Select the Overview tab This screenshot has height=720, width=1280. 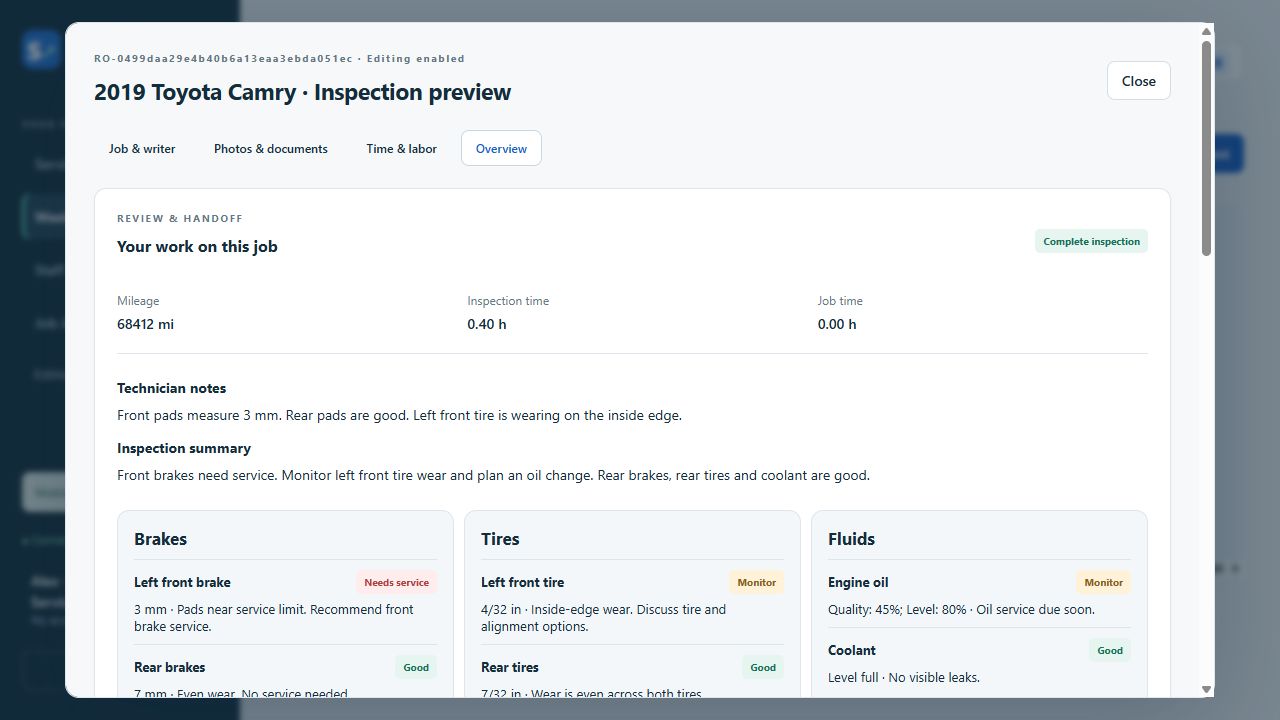501,148
